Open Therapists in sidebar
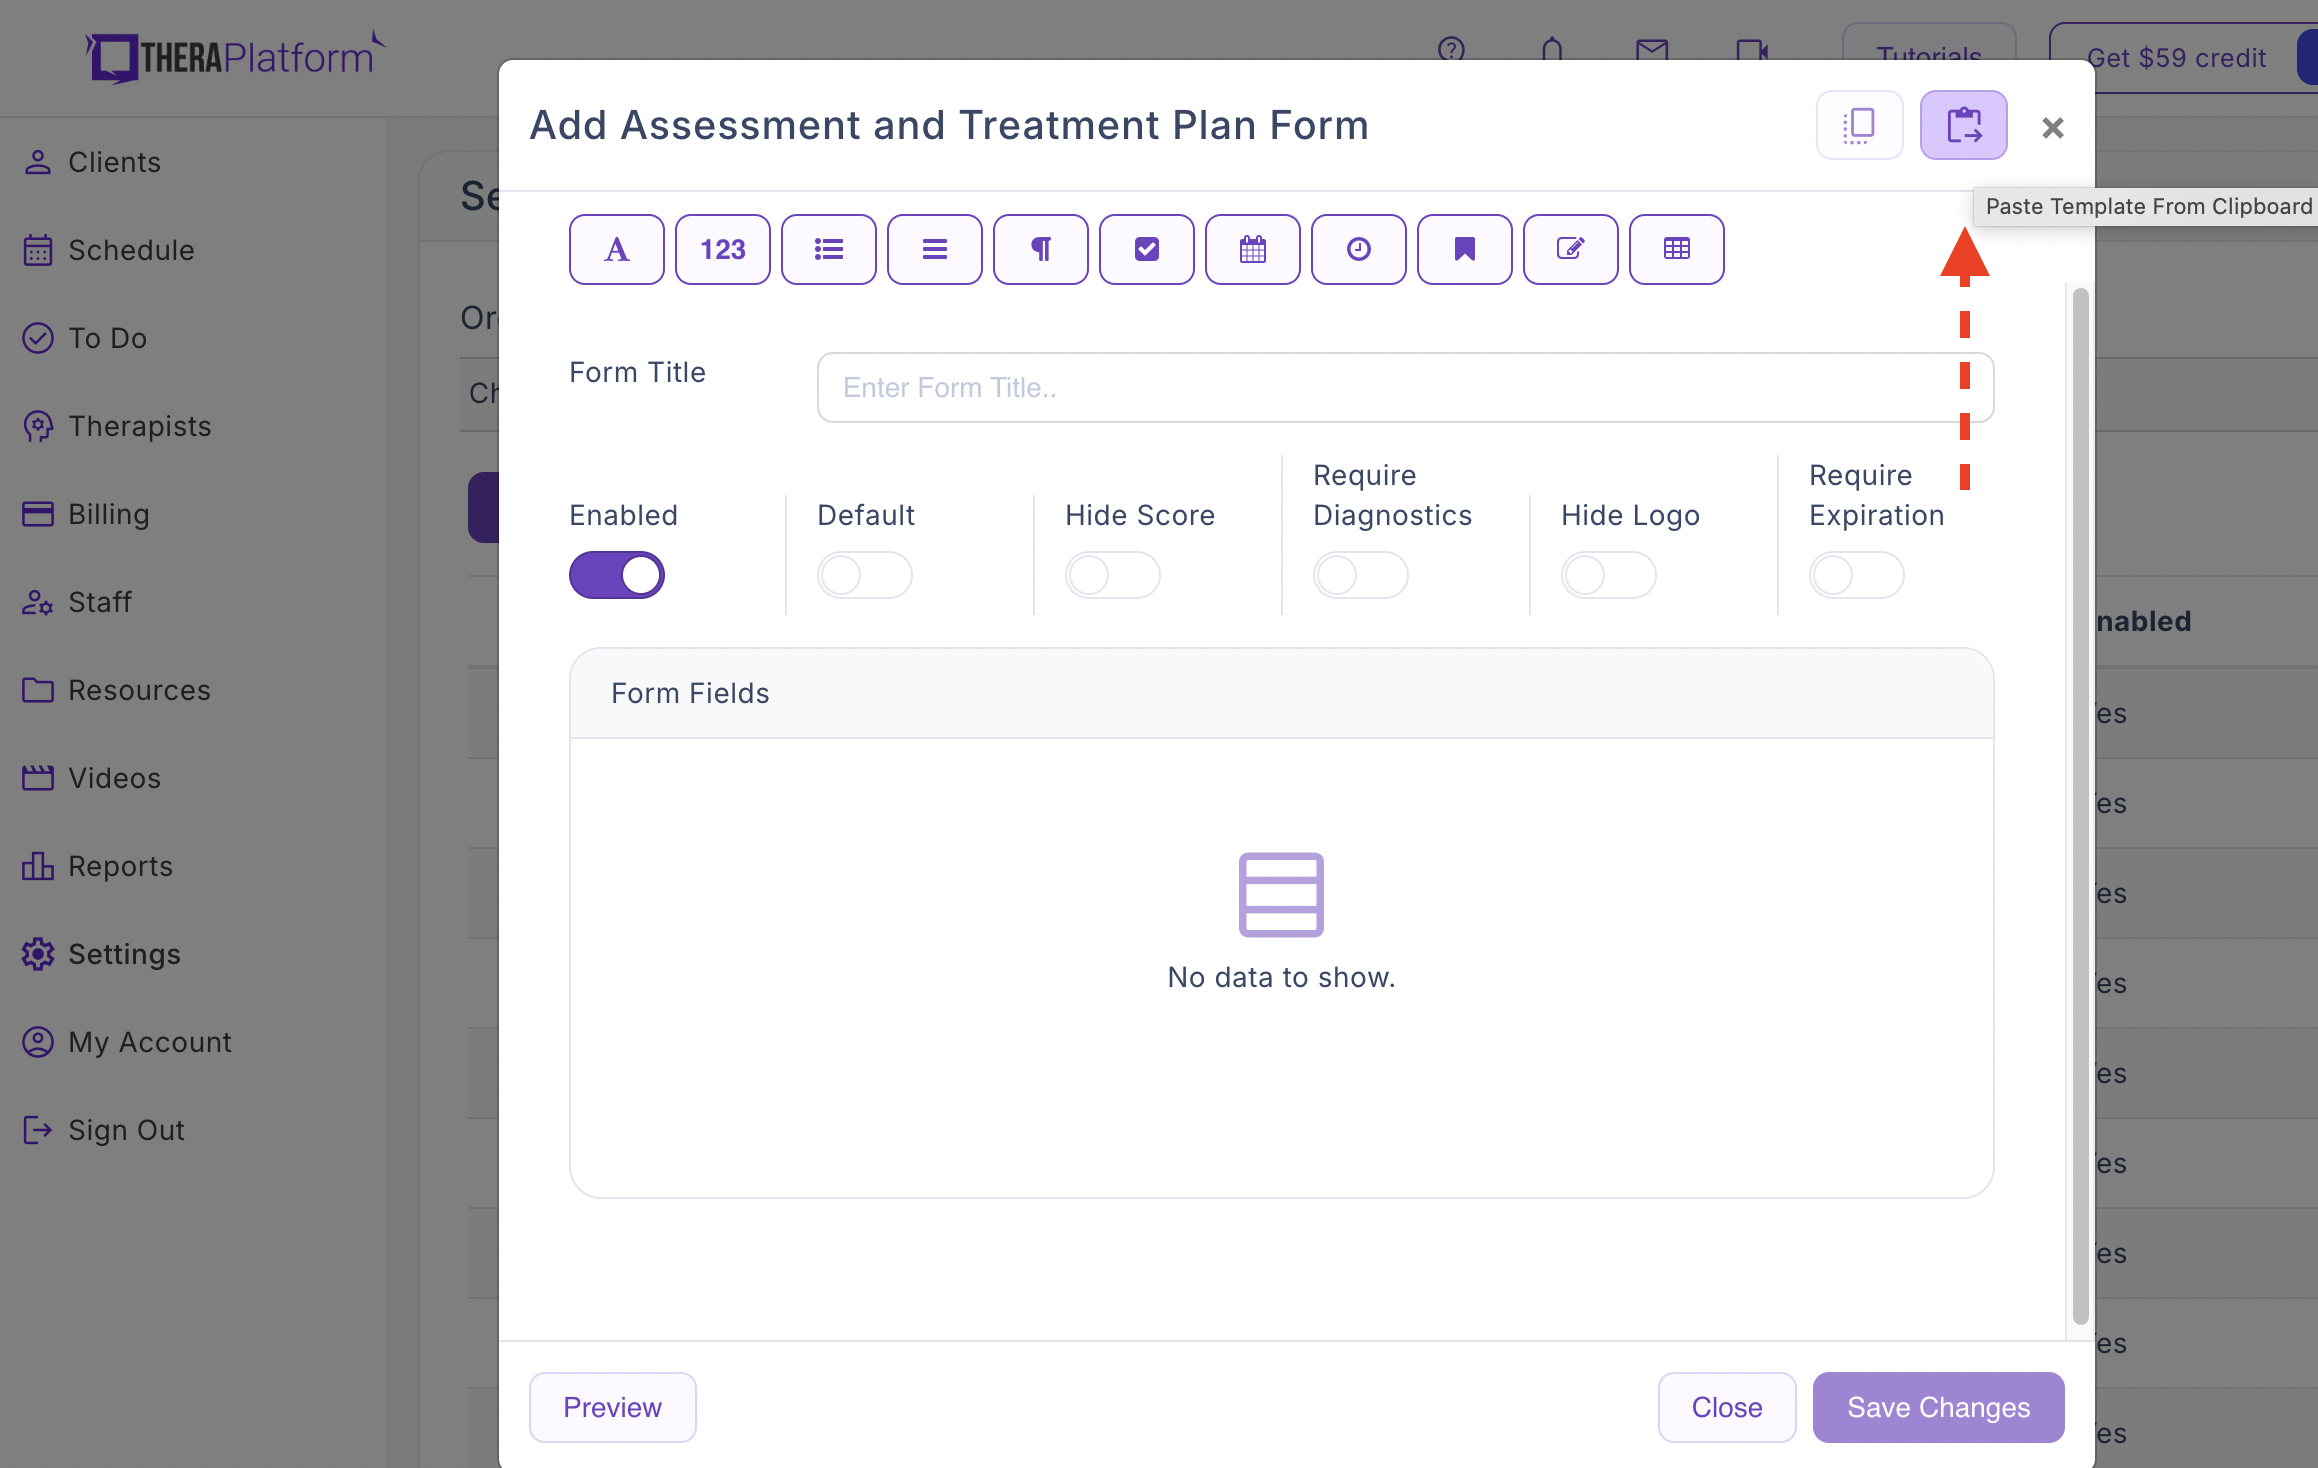 tap(117, 426)
